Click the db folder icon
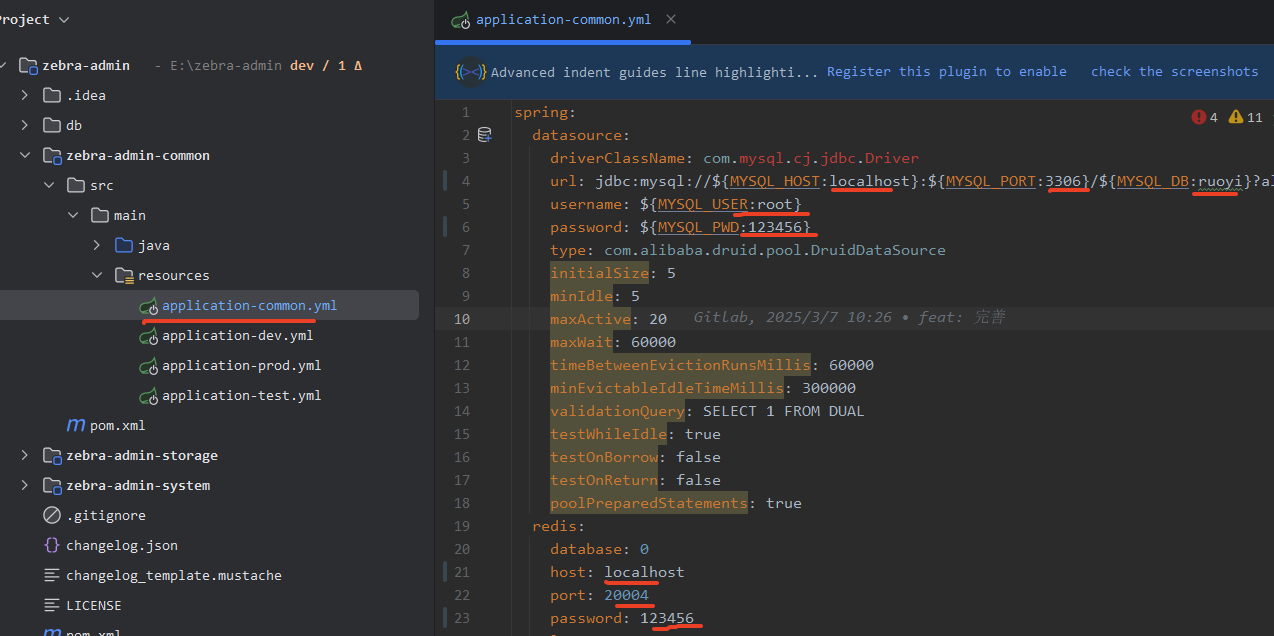 (x=52, y=125)
